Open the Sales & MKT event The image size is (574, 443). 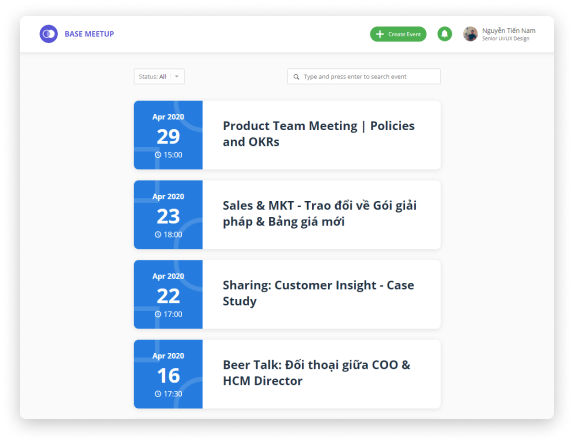tap(287, 215)
